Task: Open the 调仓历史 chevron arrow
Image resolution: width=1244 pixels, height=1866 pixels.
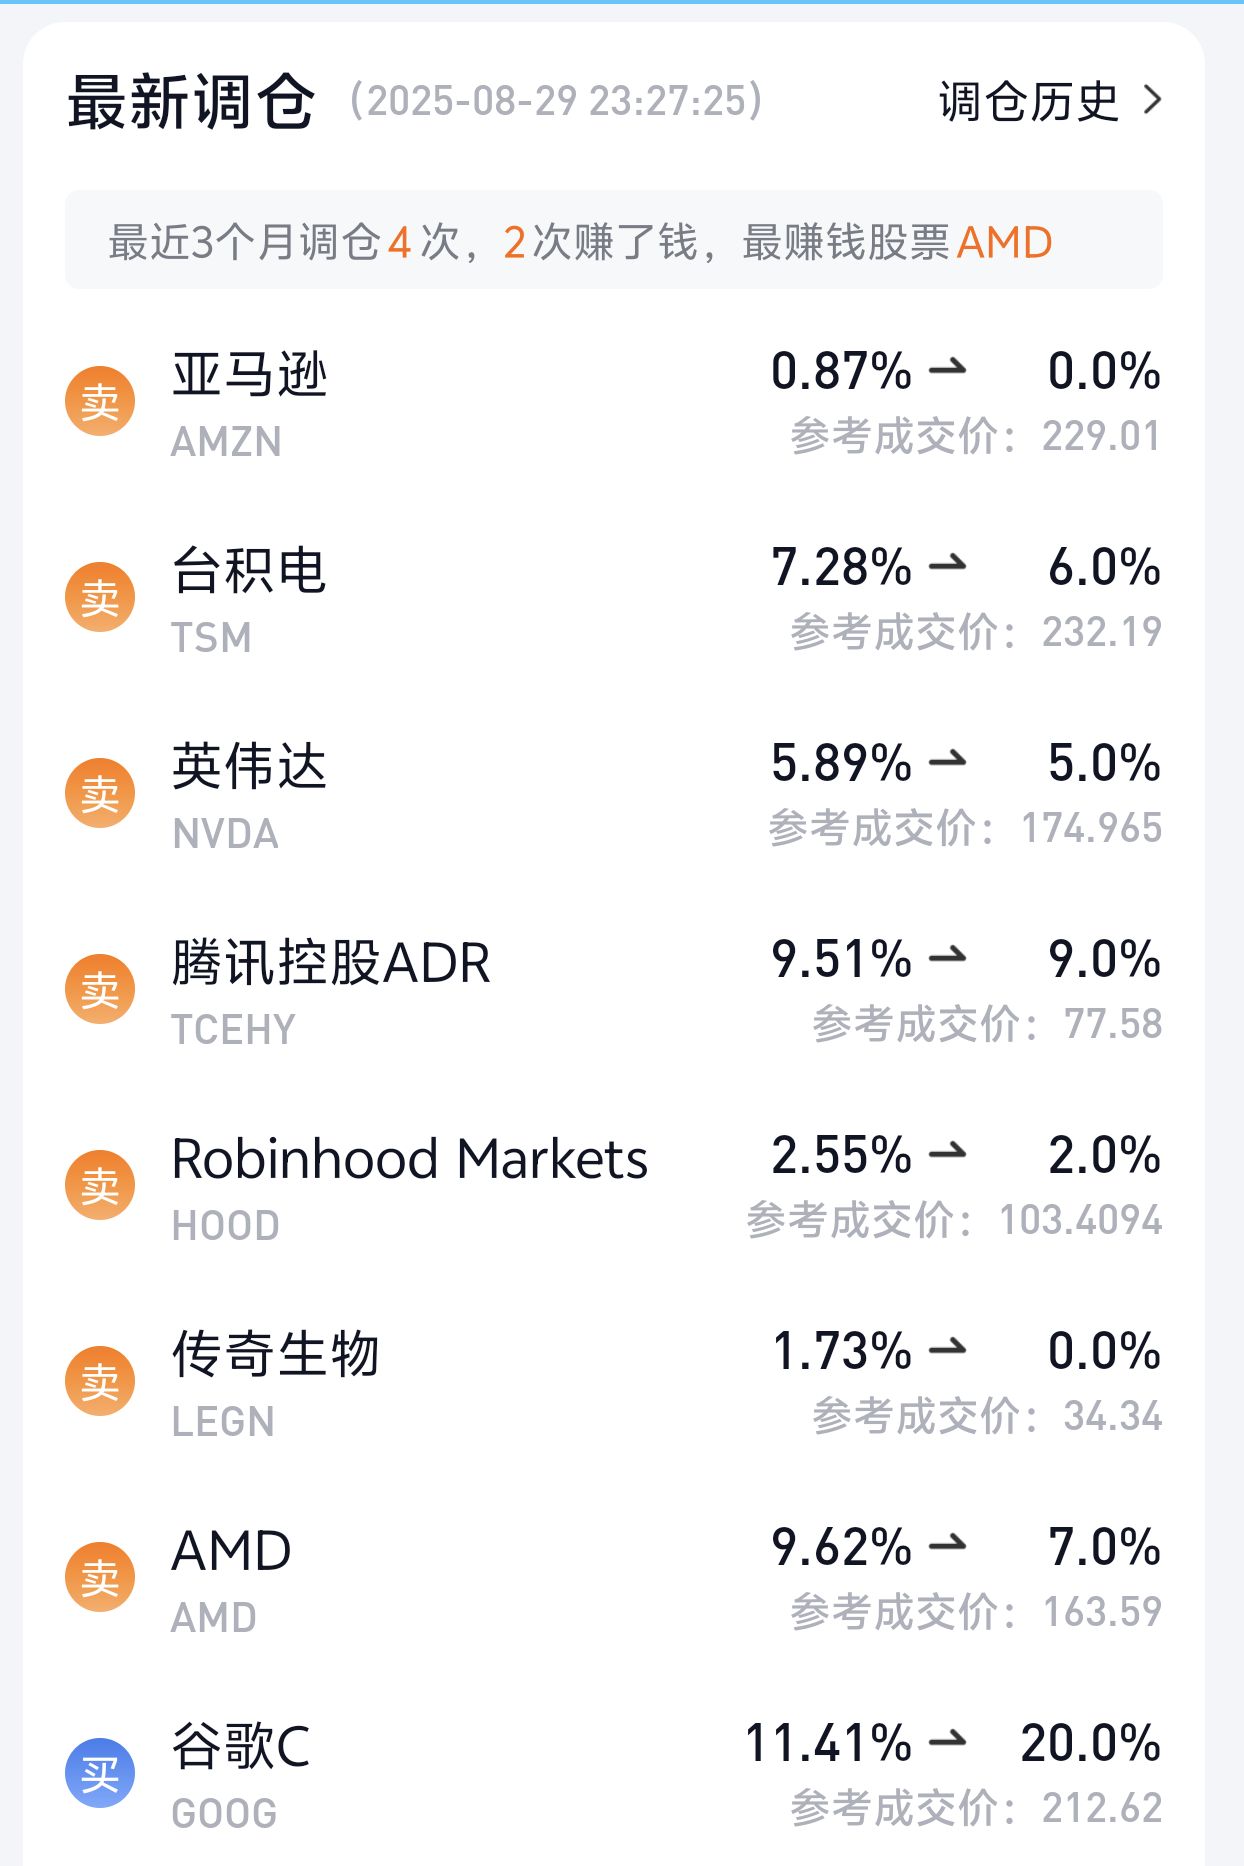Action: pos(1153,100)
